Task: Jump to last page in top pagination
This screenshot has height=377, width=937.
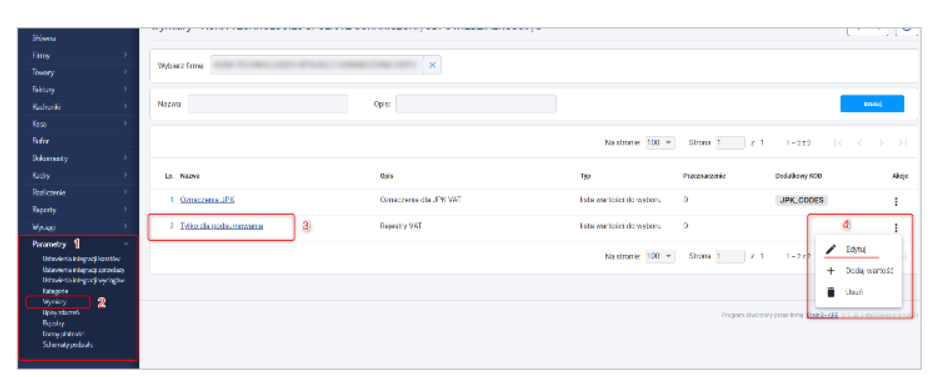Action: point(902,143)
